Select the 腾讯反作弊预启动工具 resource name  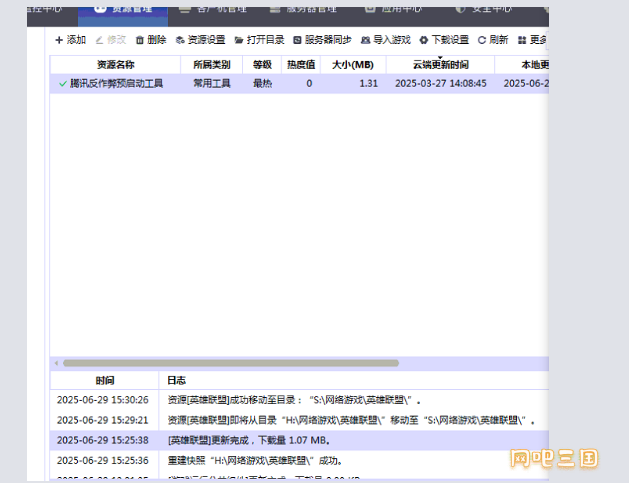116,83
